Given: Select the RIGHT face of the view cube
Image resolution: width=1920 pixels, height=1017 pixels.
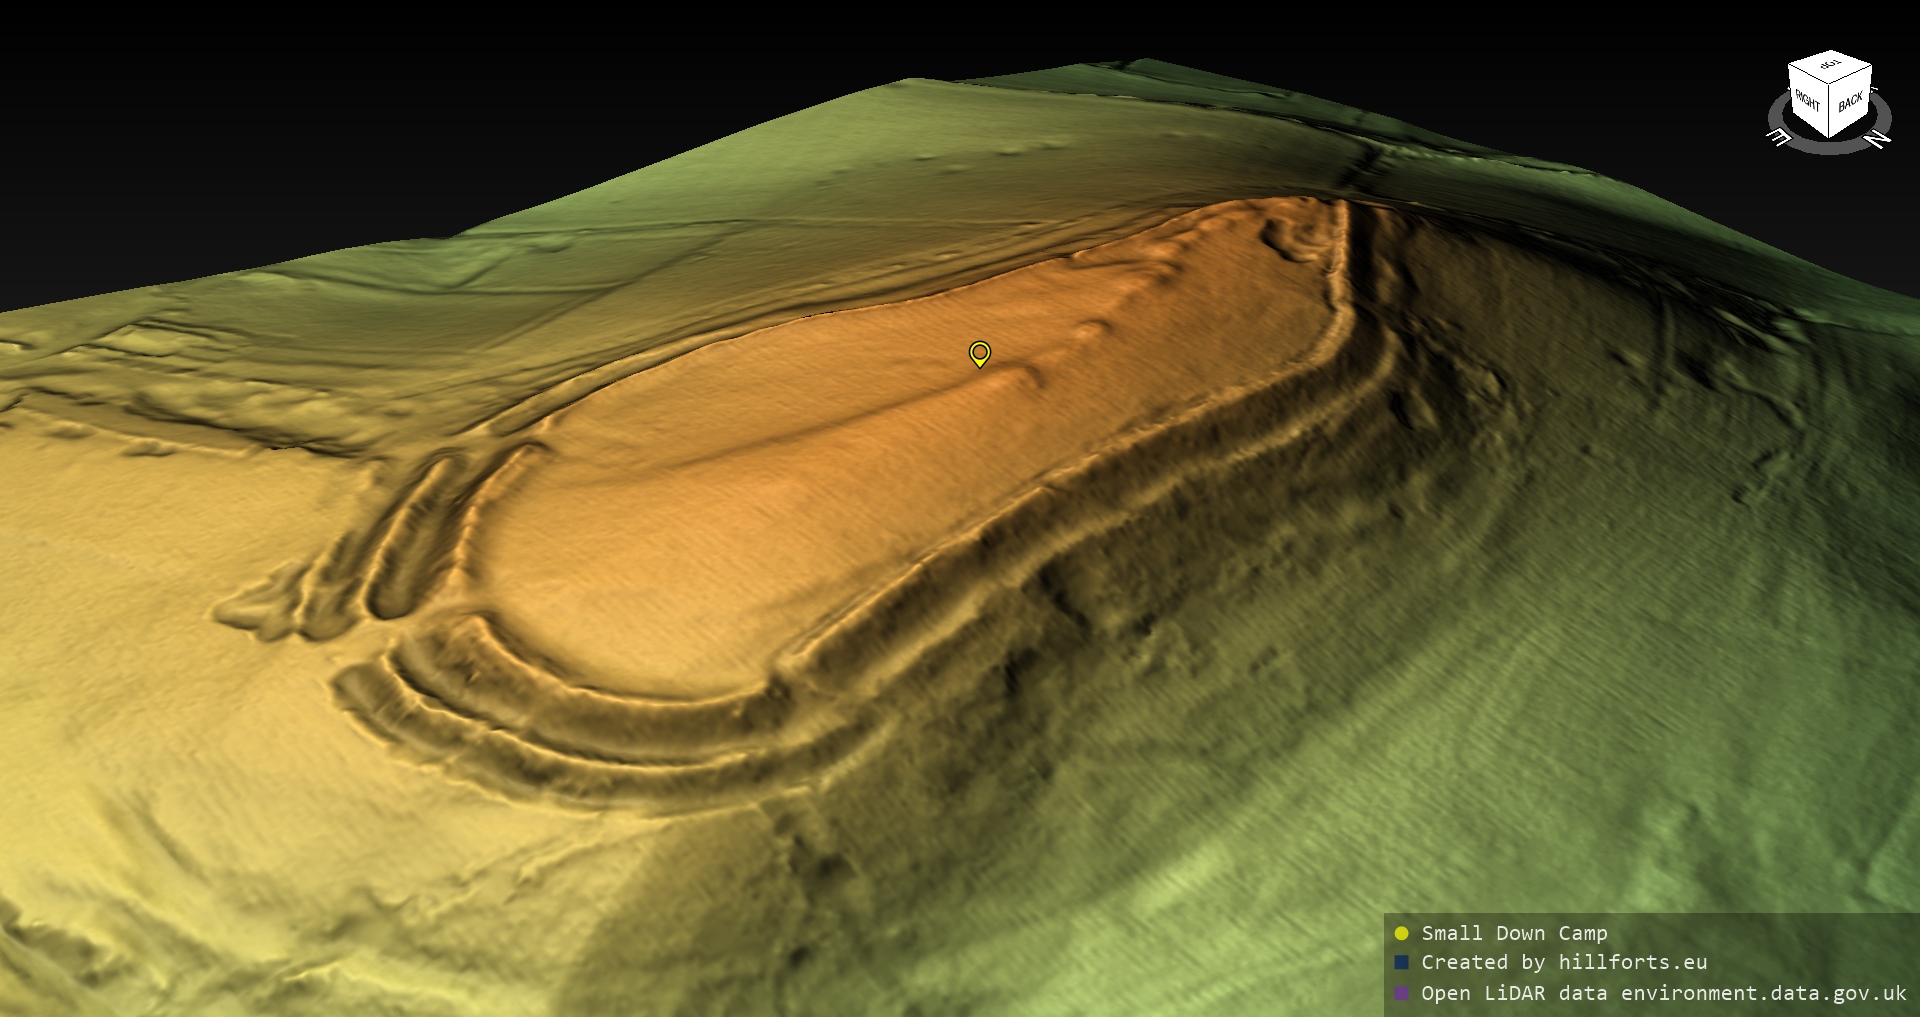Looking at the screenshot, I should pyautogui.click(x=1808, y=103).
